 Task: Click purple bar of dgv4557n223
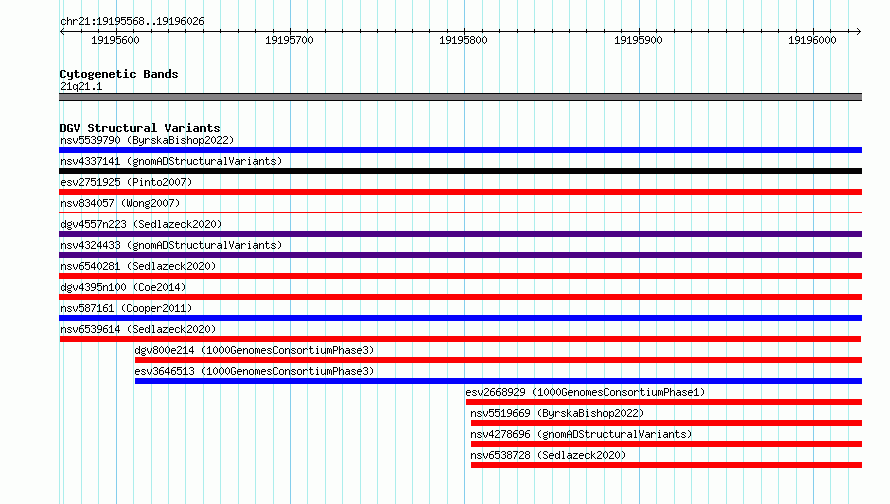click(x=460, y=234)
